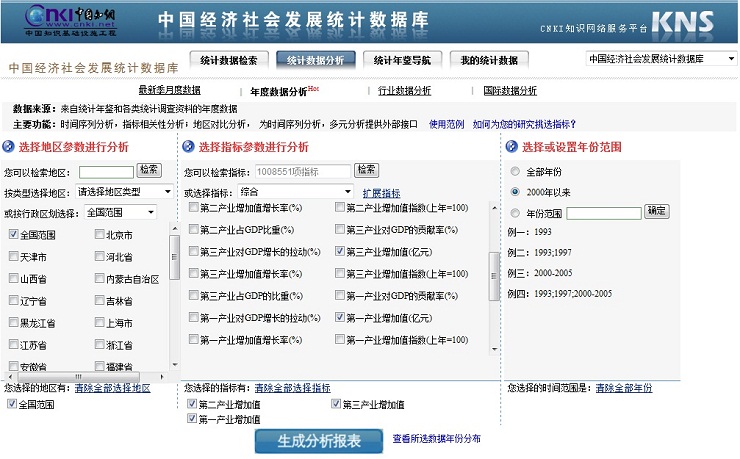Switch to the 统计数据检索 tab

click(x=229, y=60)
